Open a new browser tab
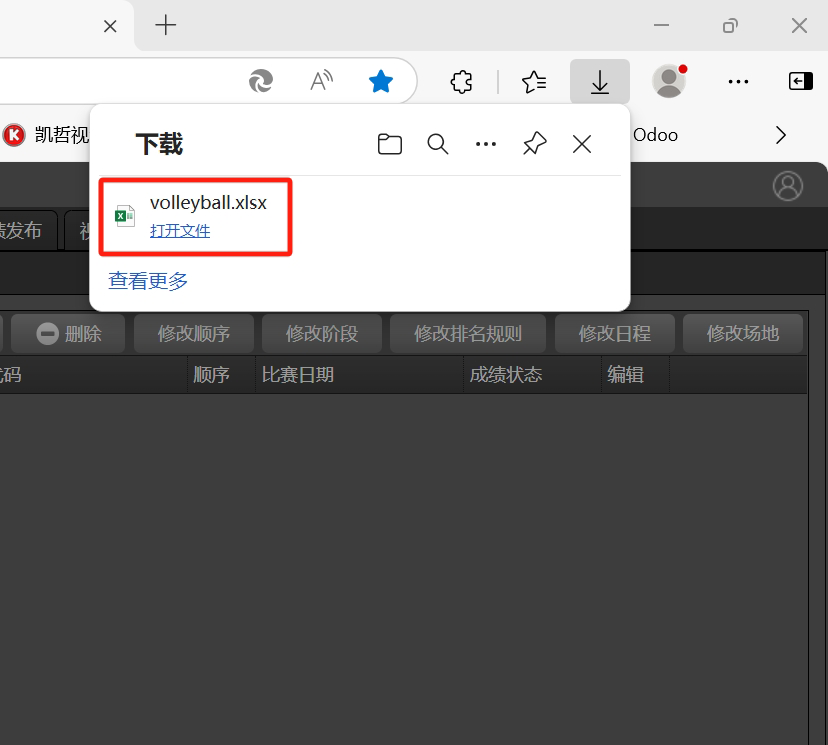 click(x=166, y=26)
